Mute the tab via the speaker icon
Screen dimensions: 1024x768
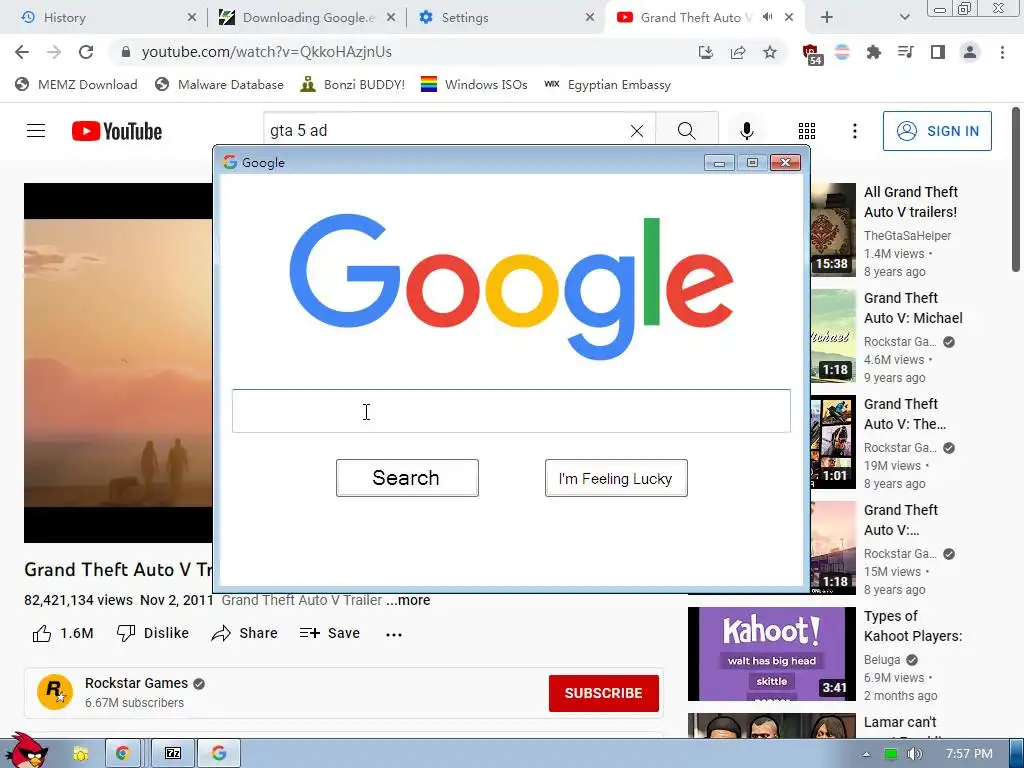(768, 18)
